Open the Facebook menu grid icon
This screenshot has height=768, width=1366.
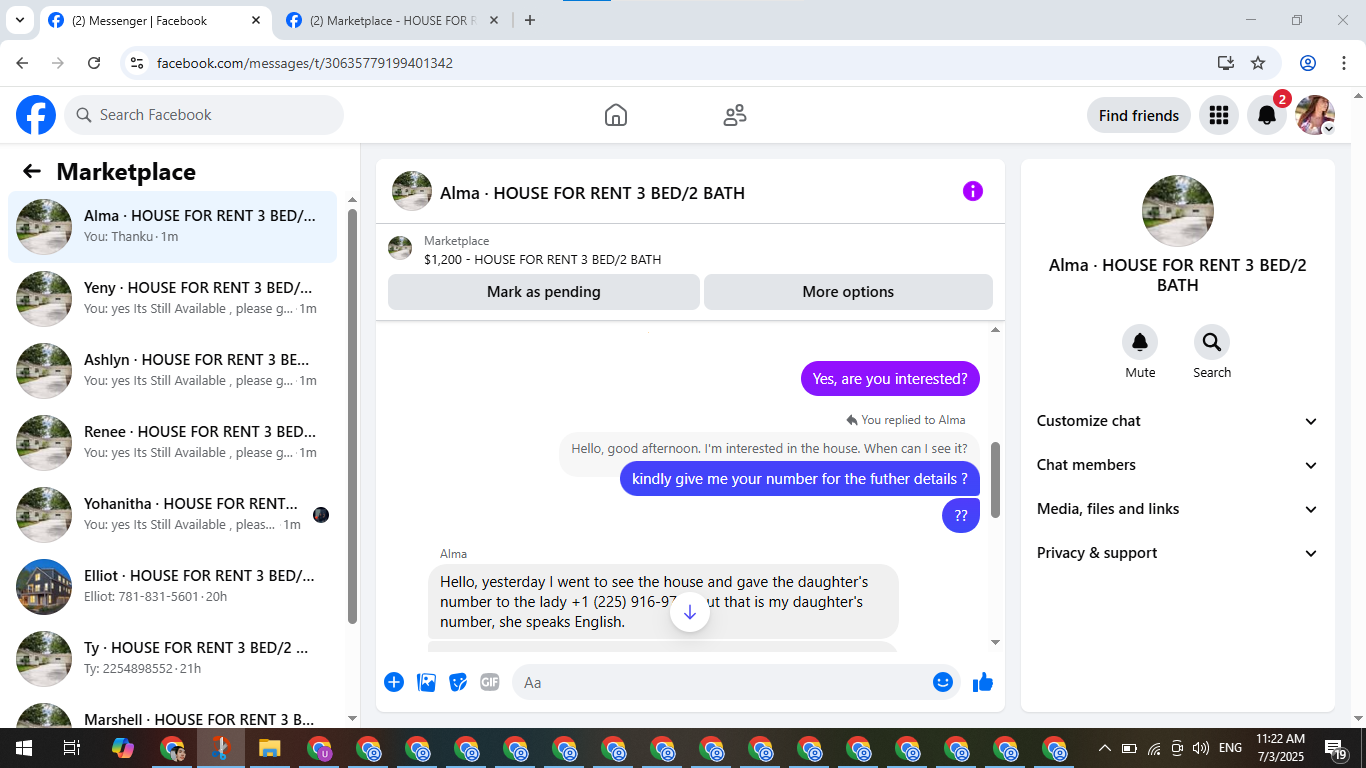[1218, 115]
